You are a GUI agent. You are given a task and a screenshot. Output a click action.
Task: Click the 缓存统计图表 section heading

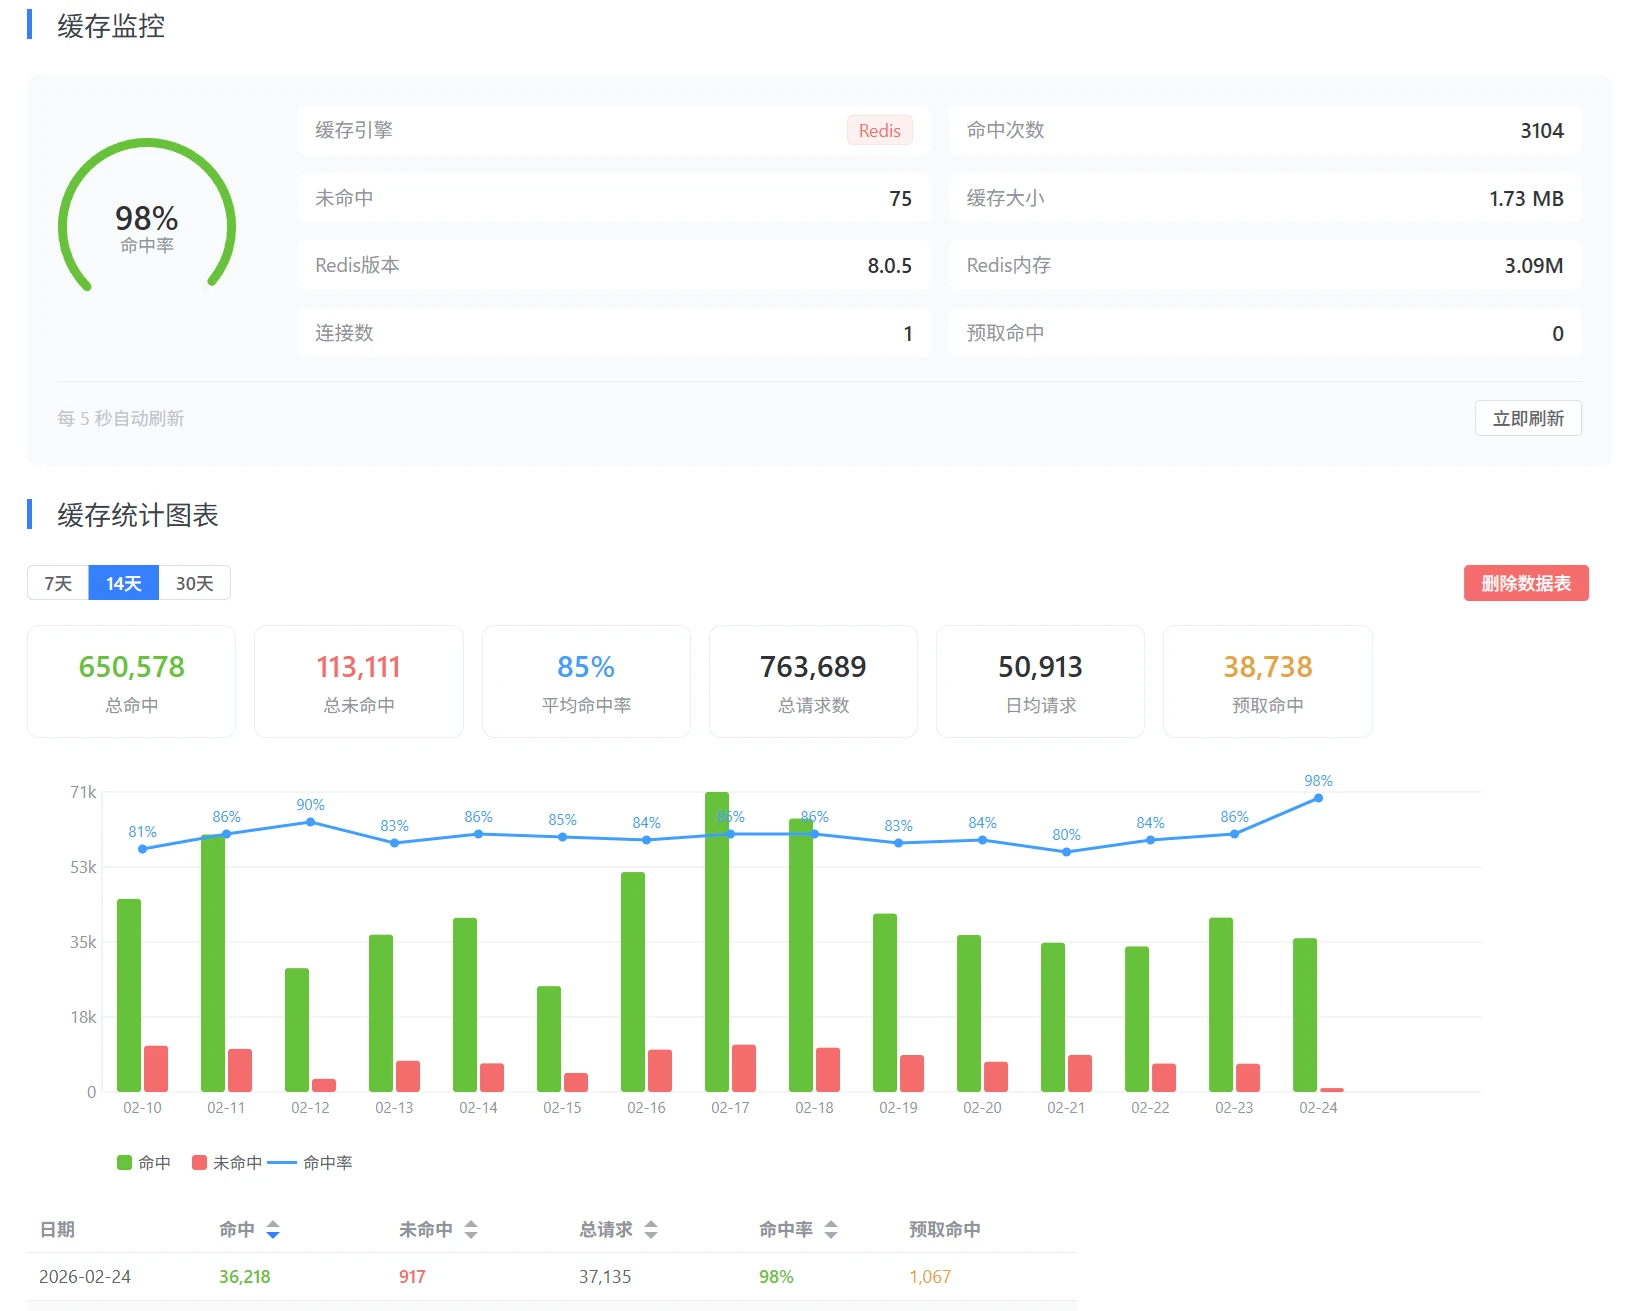pyautogui.click(x=138, y=515)
